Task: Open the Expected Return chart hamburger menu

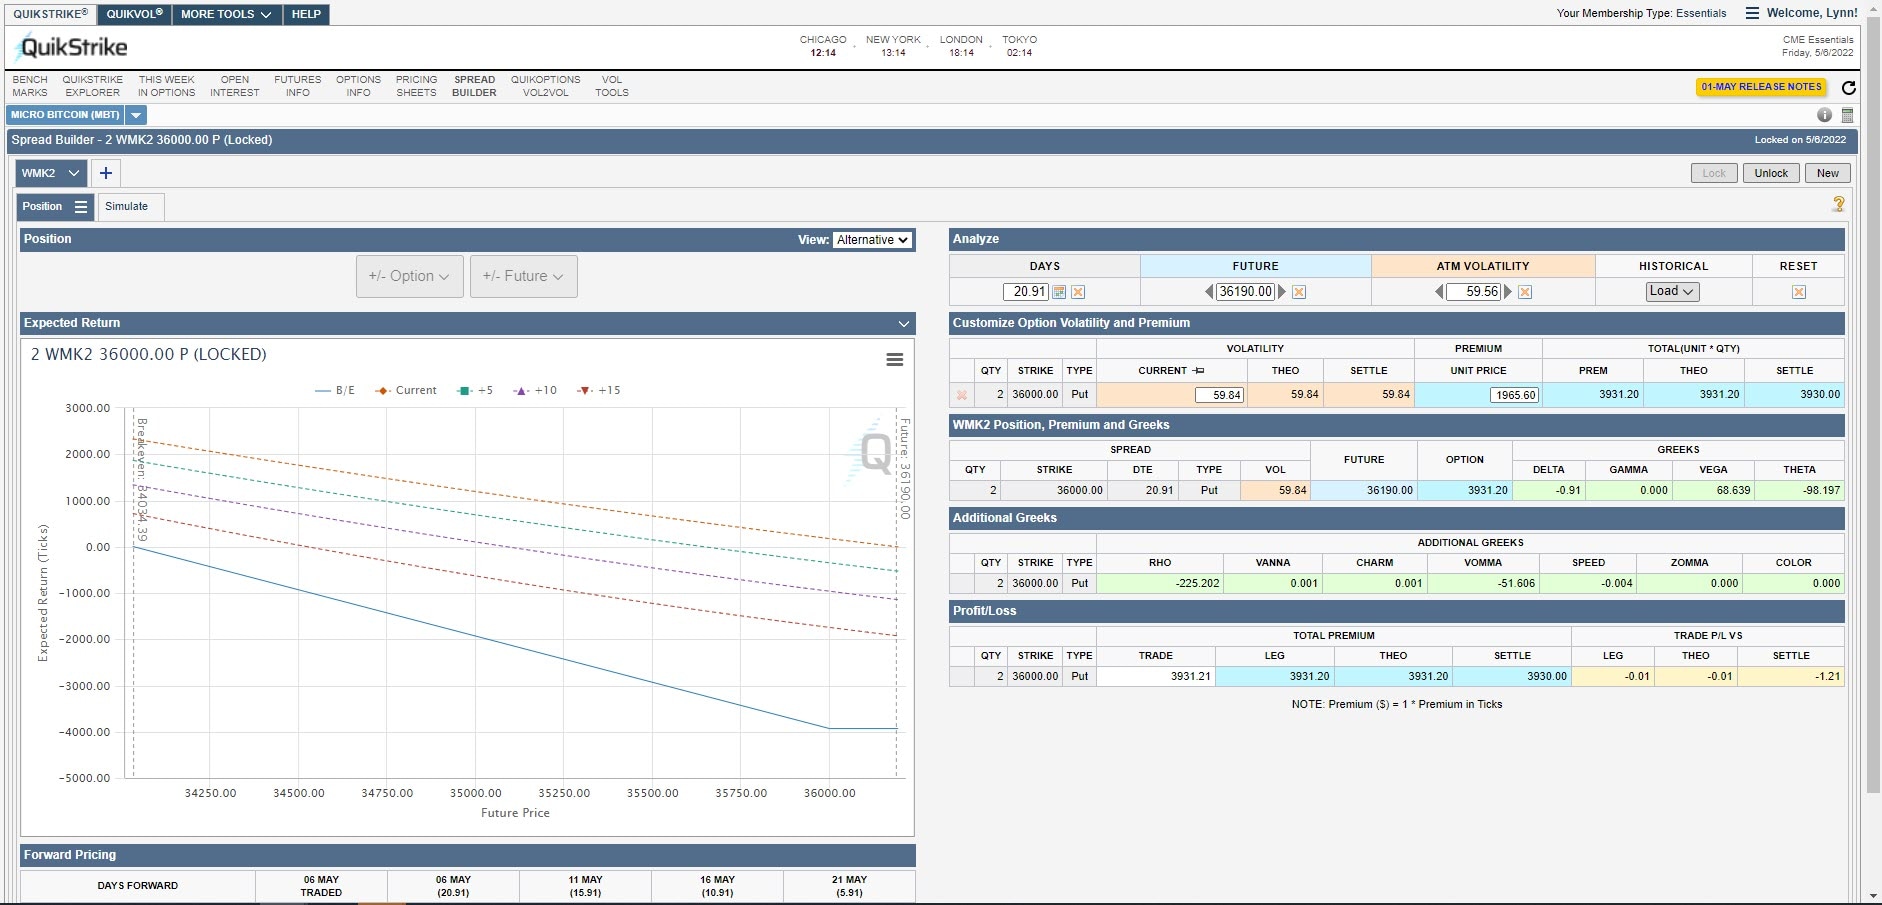Action: point(894,360)
